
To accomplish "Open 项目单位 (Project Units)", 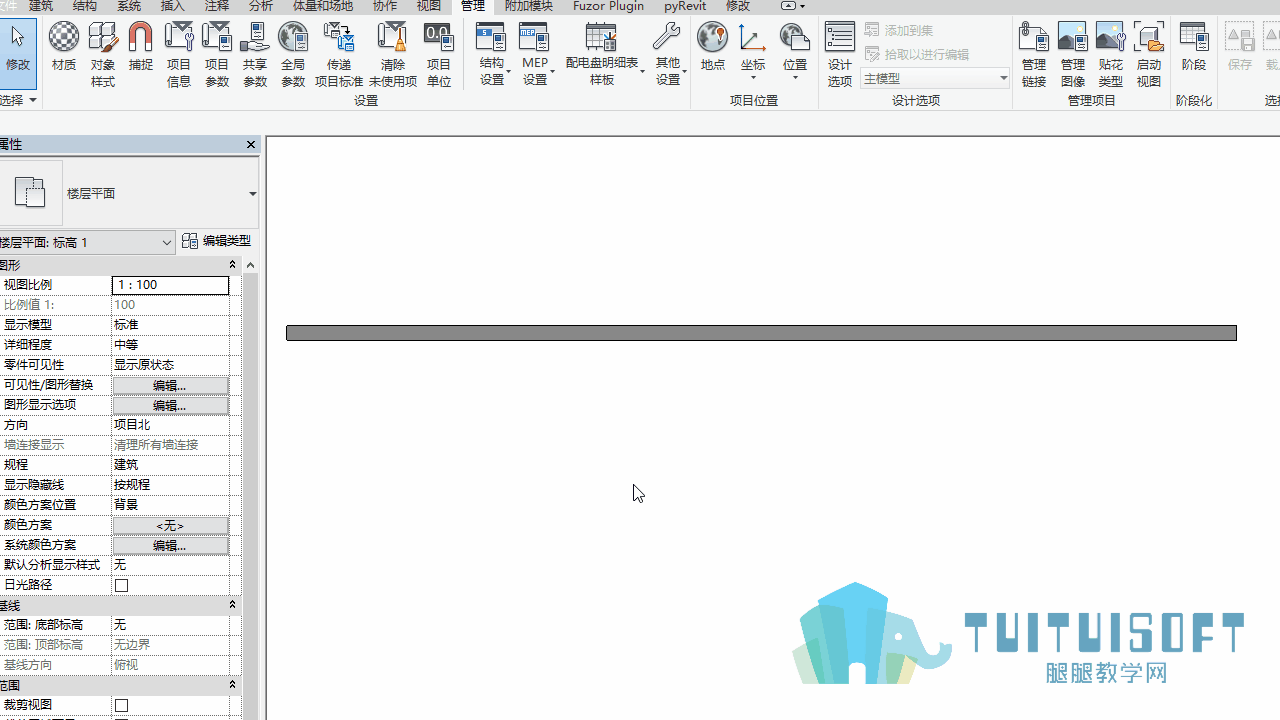I will (439, 54).
